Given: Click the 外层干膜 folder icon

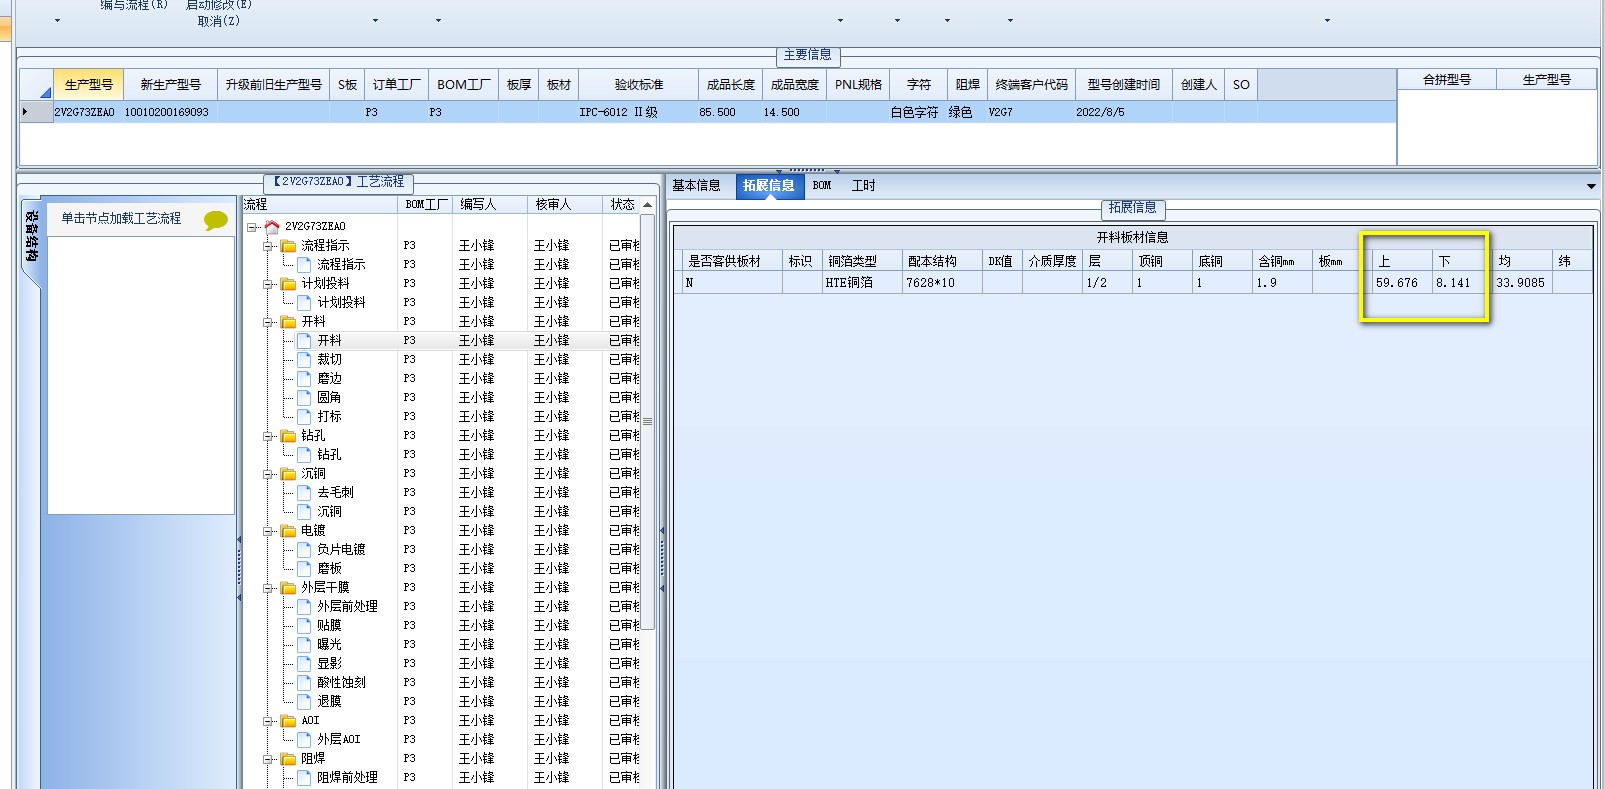Looking at the screenshot, I should (x=289, y=587).
